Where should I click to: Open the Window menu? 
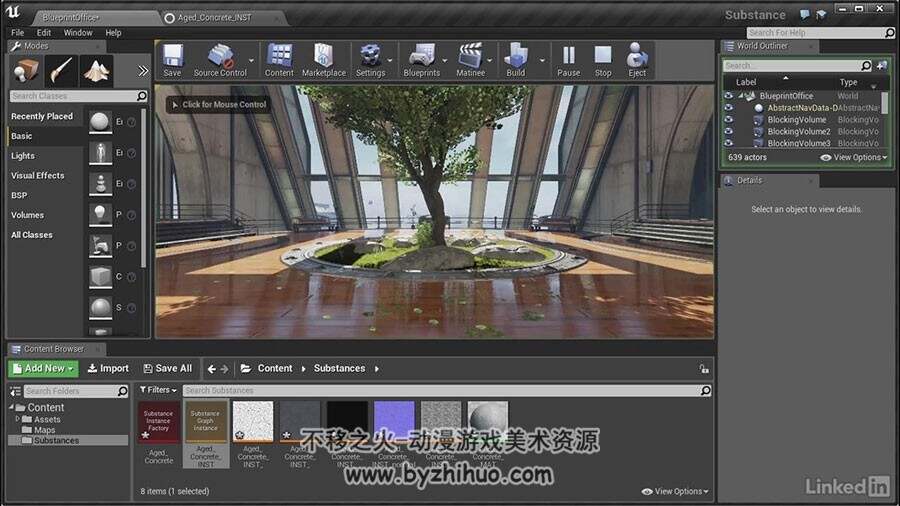[78, 33]
